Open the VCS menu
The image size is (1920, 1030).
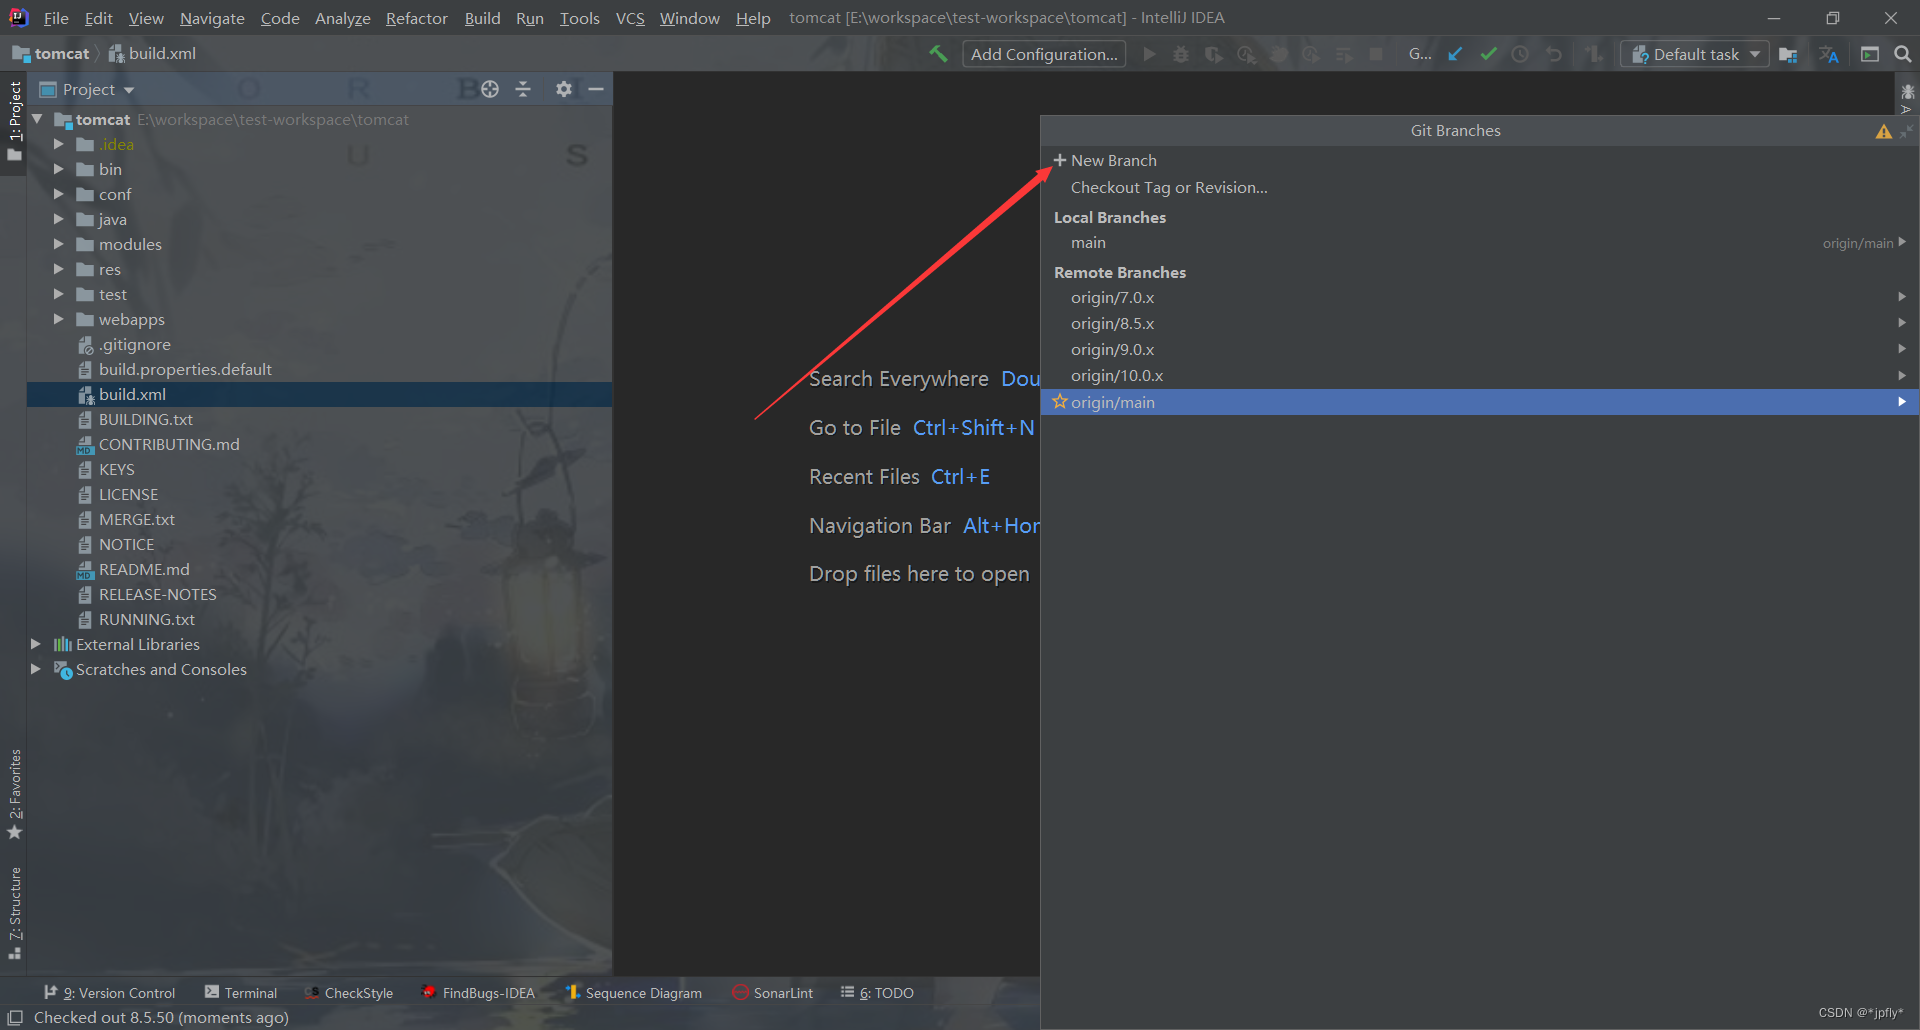tap(630, 18)
